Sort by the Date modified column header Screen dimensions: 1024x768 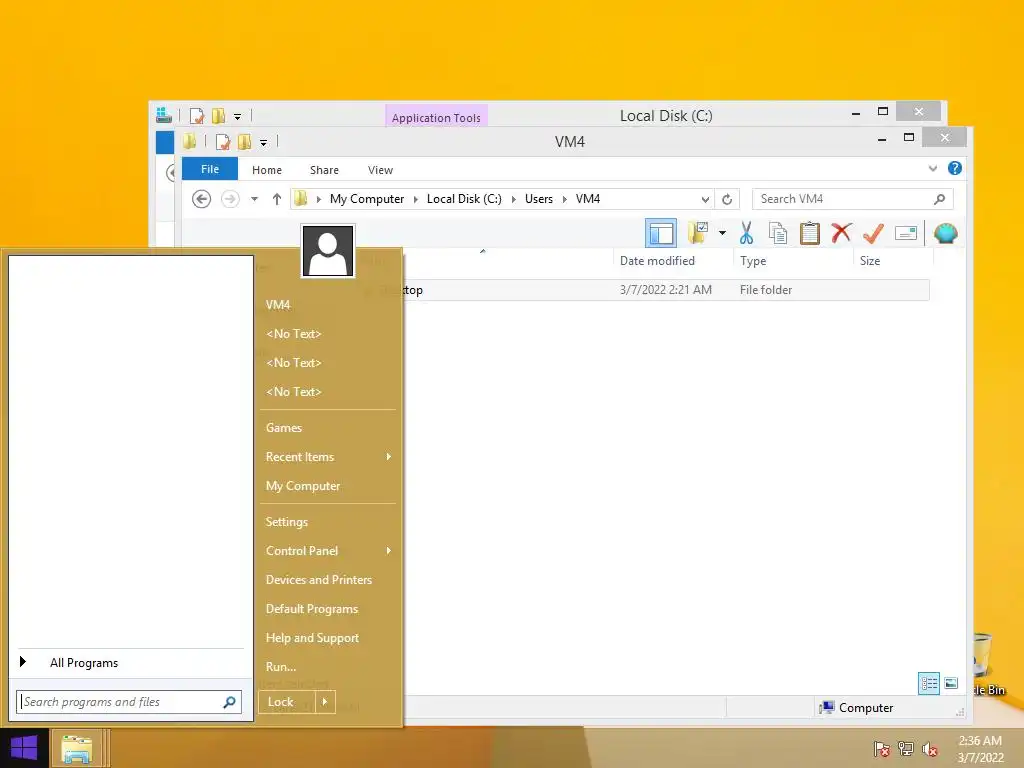pos(657,261)
